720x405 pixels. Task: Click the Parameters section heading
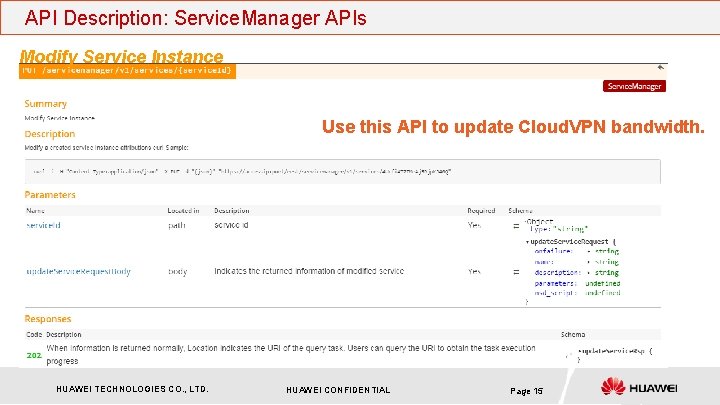coord(50,195)
